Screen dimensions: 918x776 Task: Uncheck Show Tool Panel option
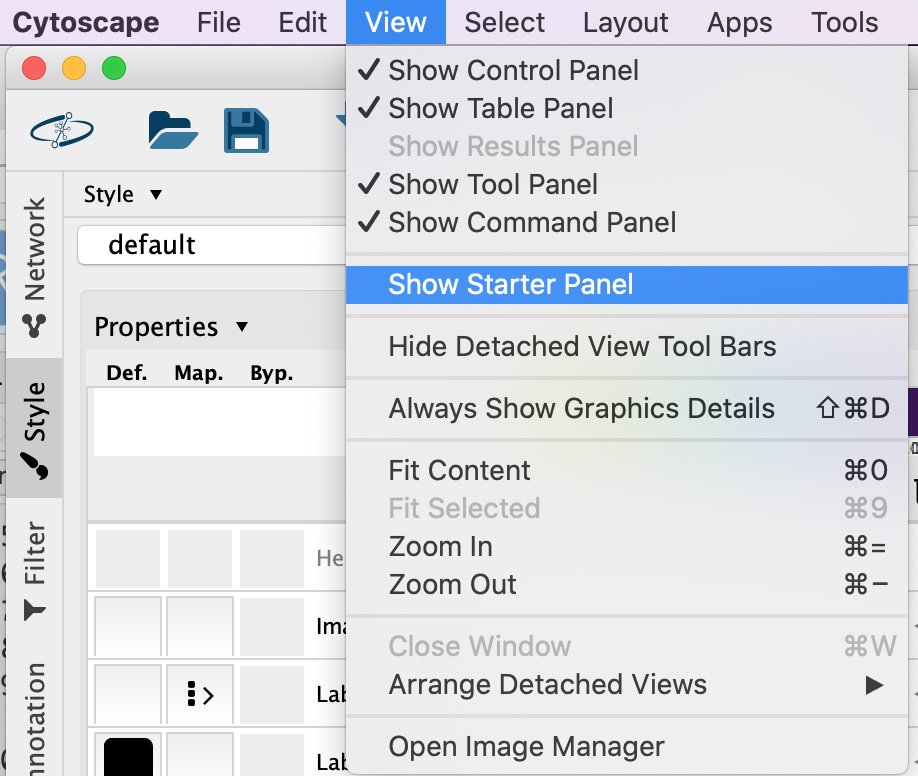point(493,184)
